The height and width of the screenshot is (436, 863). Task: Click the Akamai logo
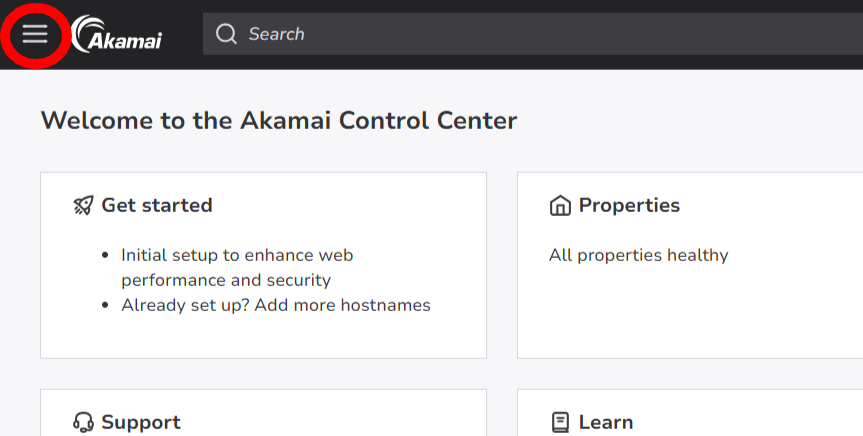pos(117,34)
